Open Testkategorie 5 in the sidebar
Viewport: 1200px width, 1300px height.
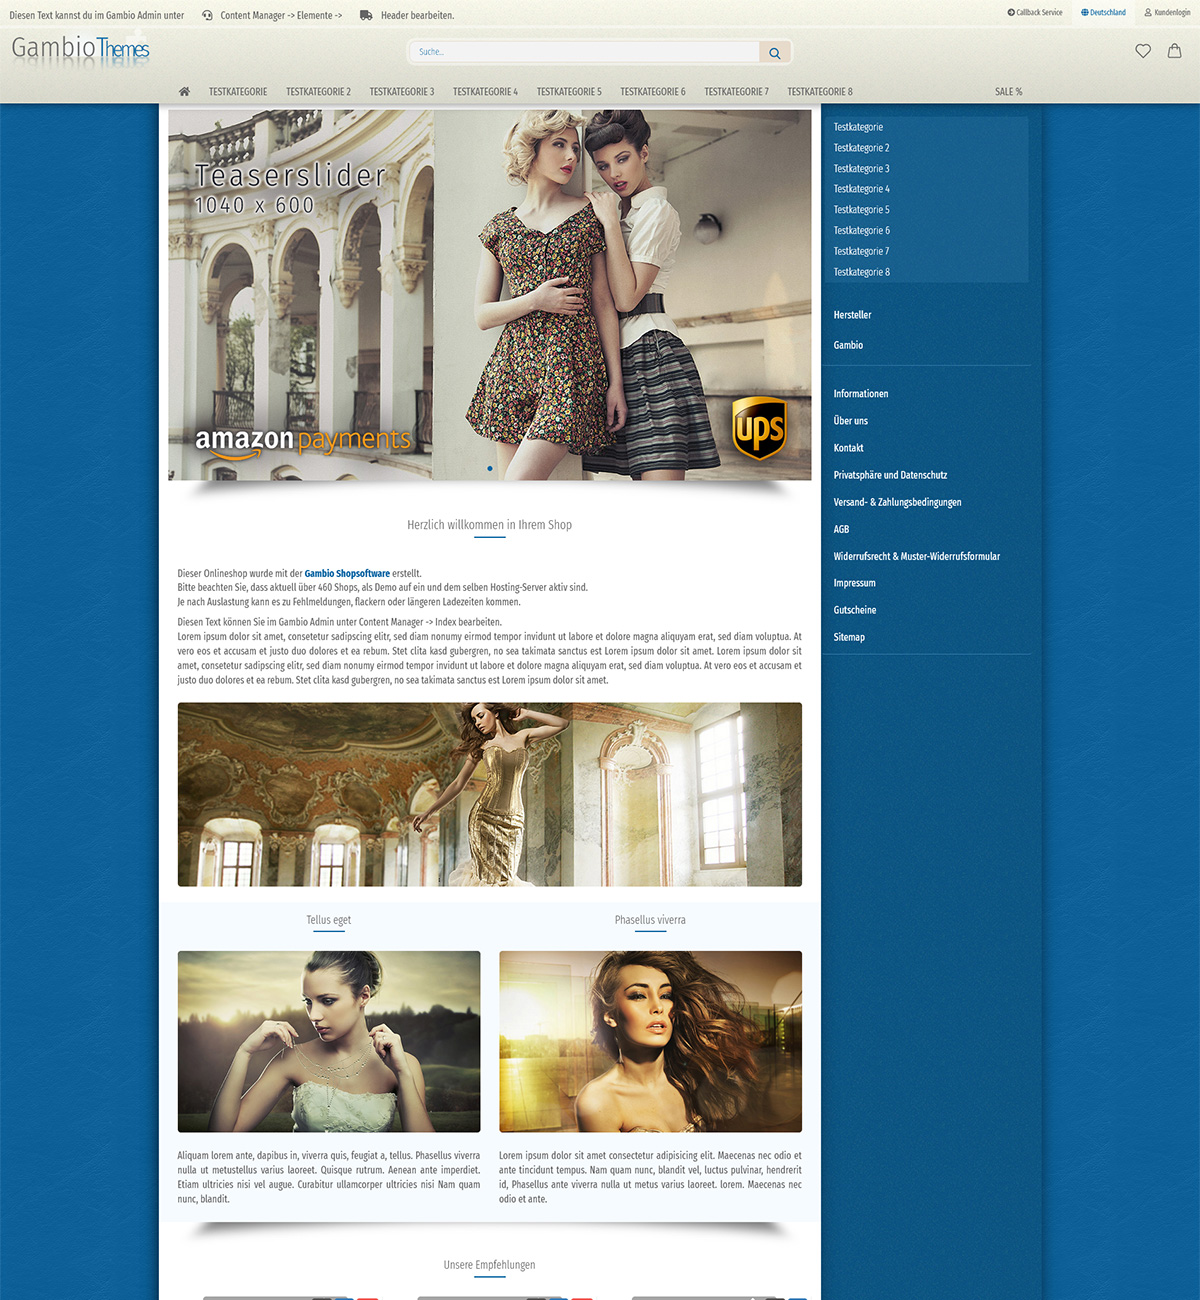coord(861,210)
